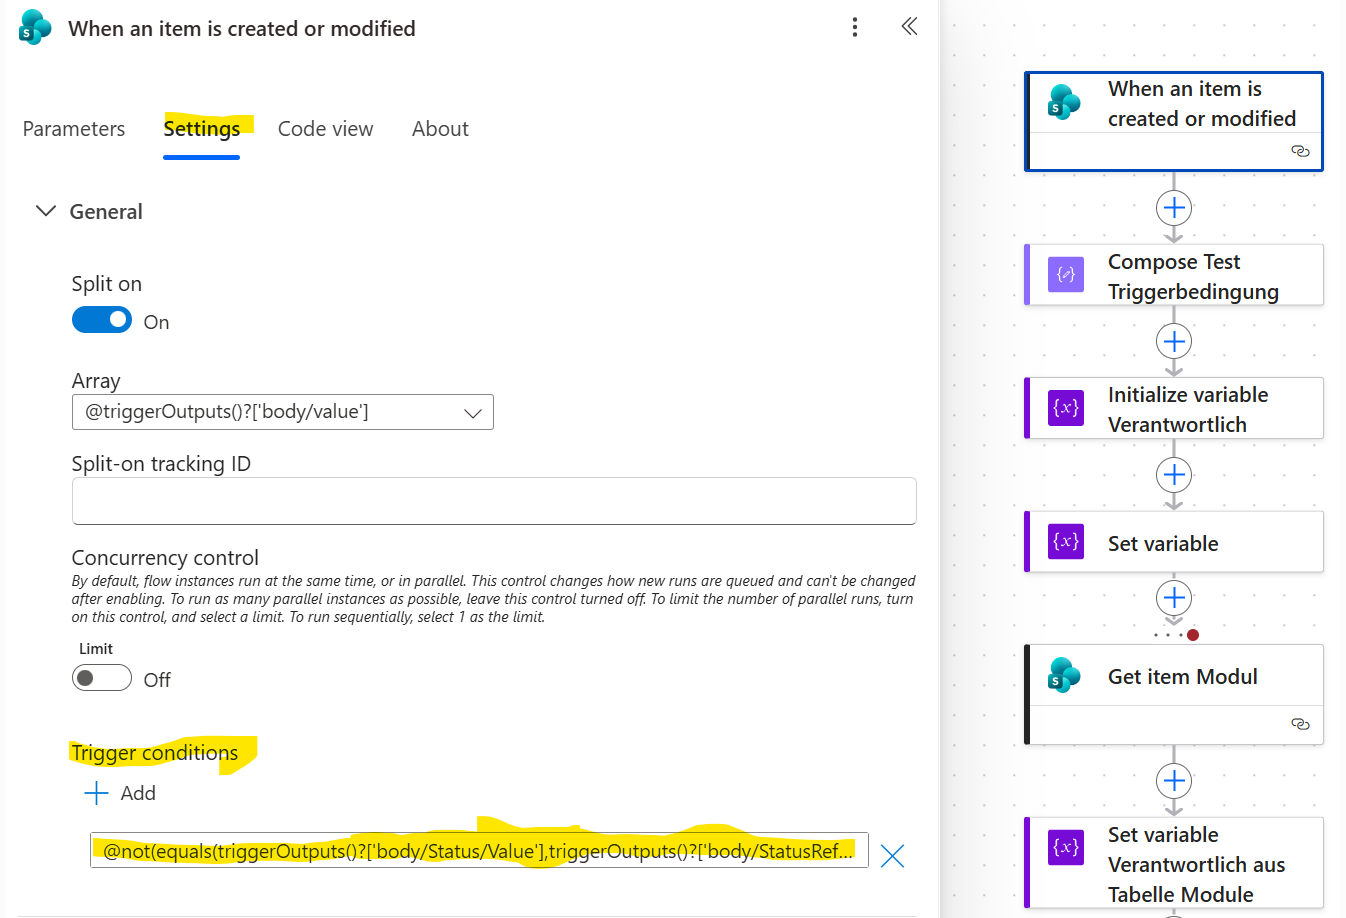Turn off the Split on toggle
Image resolution: width=1346 pixels, height=918 pixels.
(x=102, y=320)
